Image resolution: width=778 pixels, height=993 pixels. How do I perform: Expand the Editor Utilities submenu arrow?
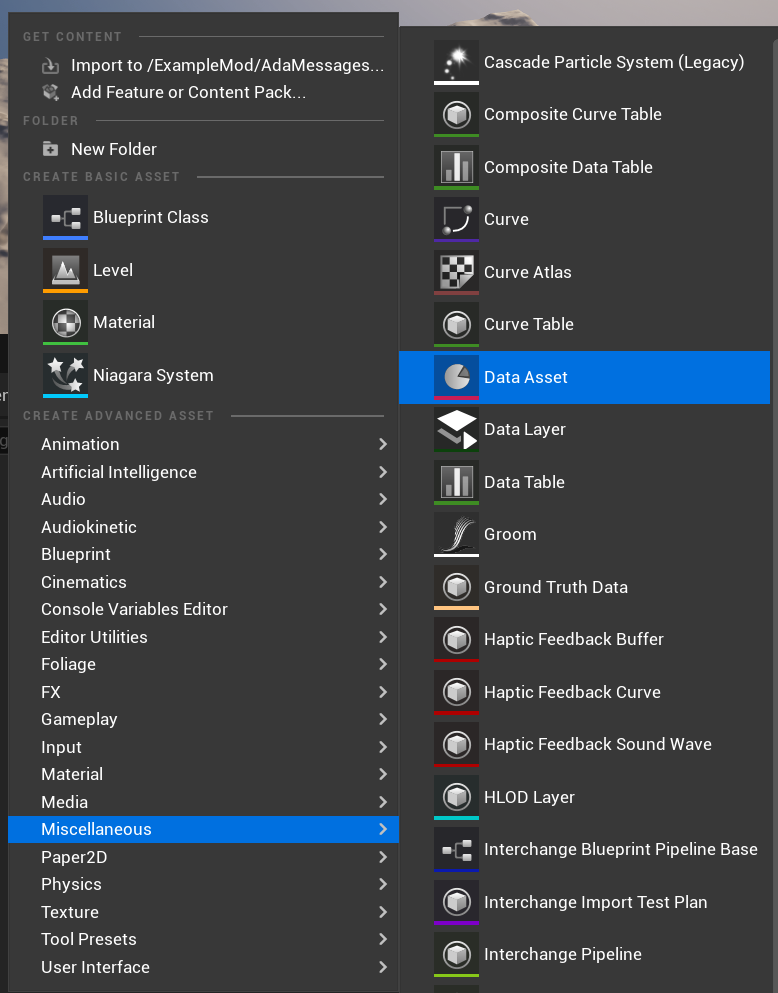point(382,638)
